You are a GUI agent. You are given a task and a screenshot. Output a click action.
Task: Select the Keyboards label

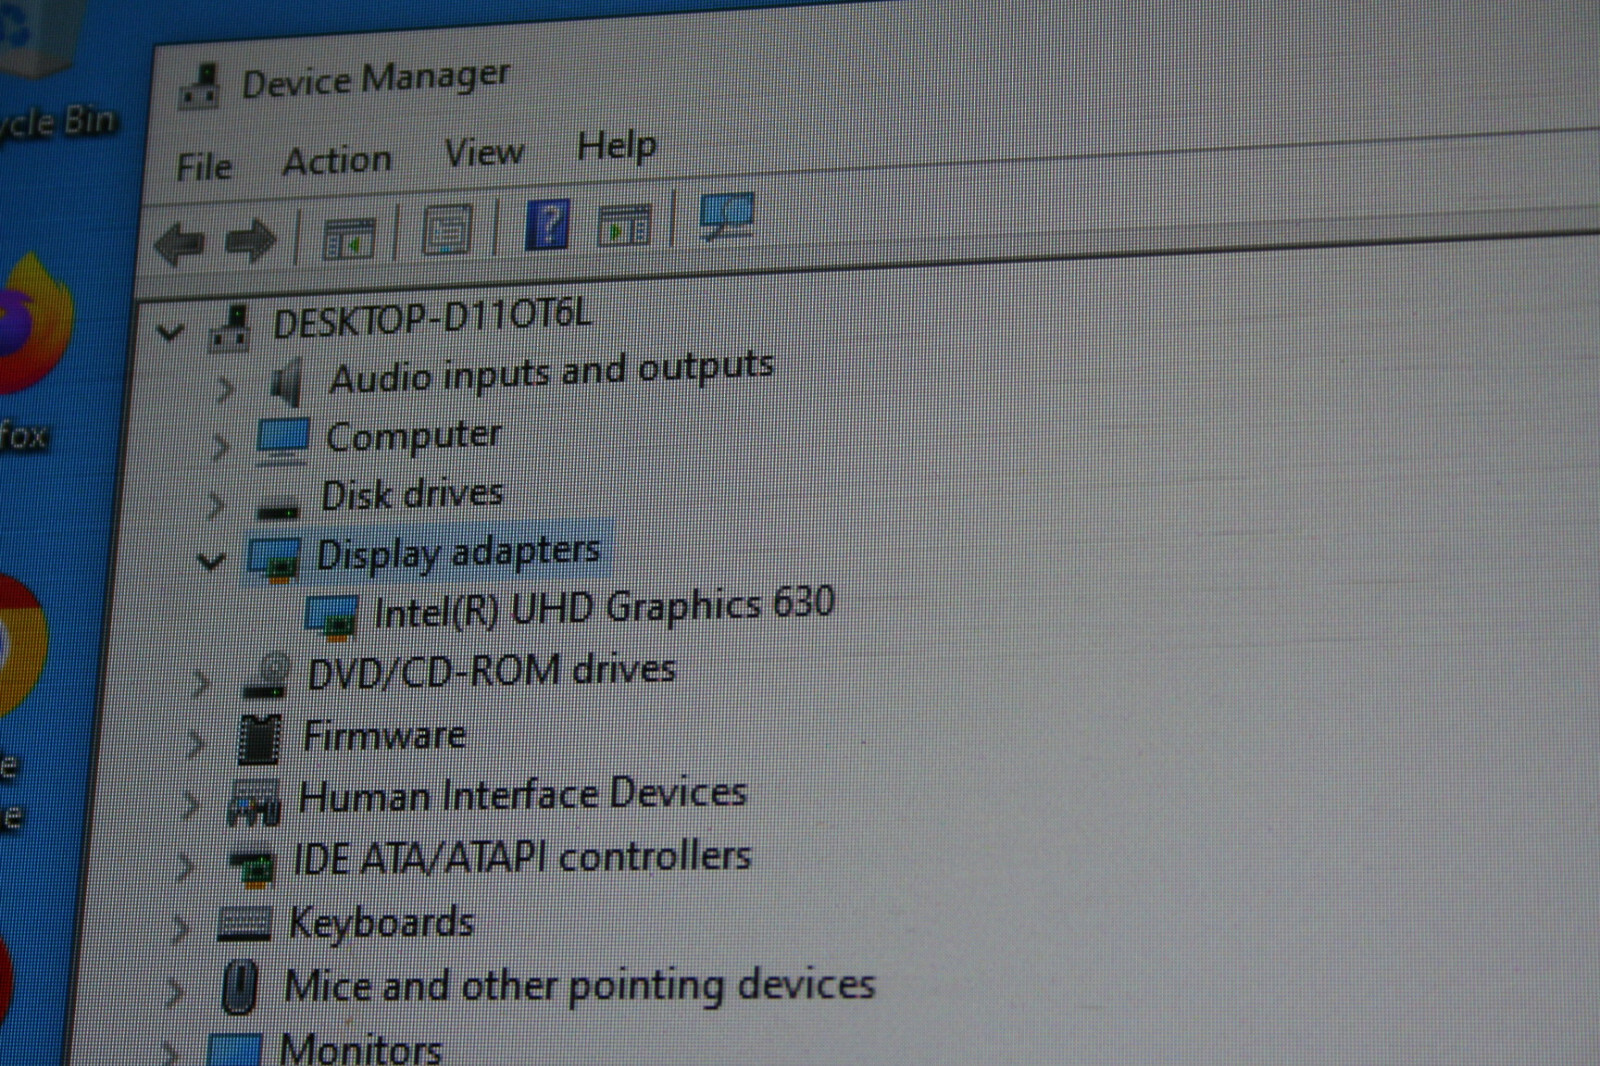(381, 923)
